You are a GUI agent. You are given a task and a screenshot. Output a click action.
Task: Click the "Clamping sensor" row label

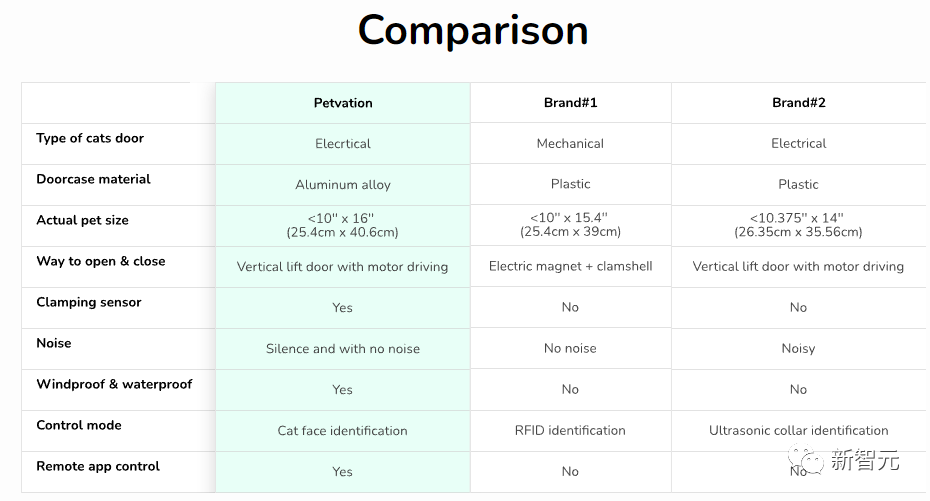tap(89, 303)
